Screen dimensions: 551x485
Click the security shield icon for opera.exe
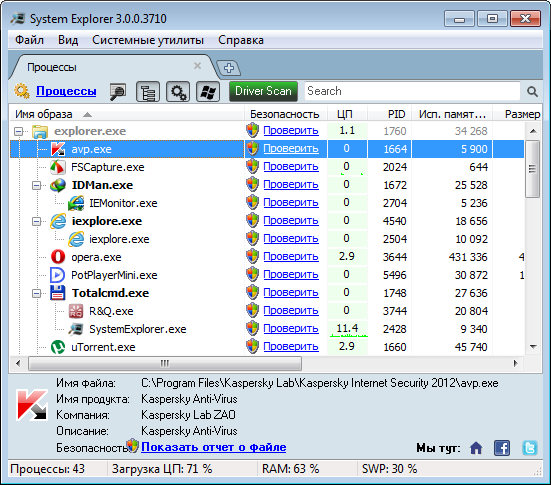252,257
